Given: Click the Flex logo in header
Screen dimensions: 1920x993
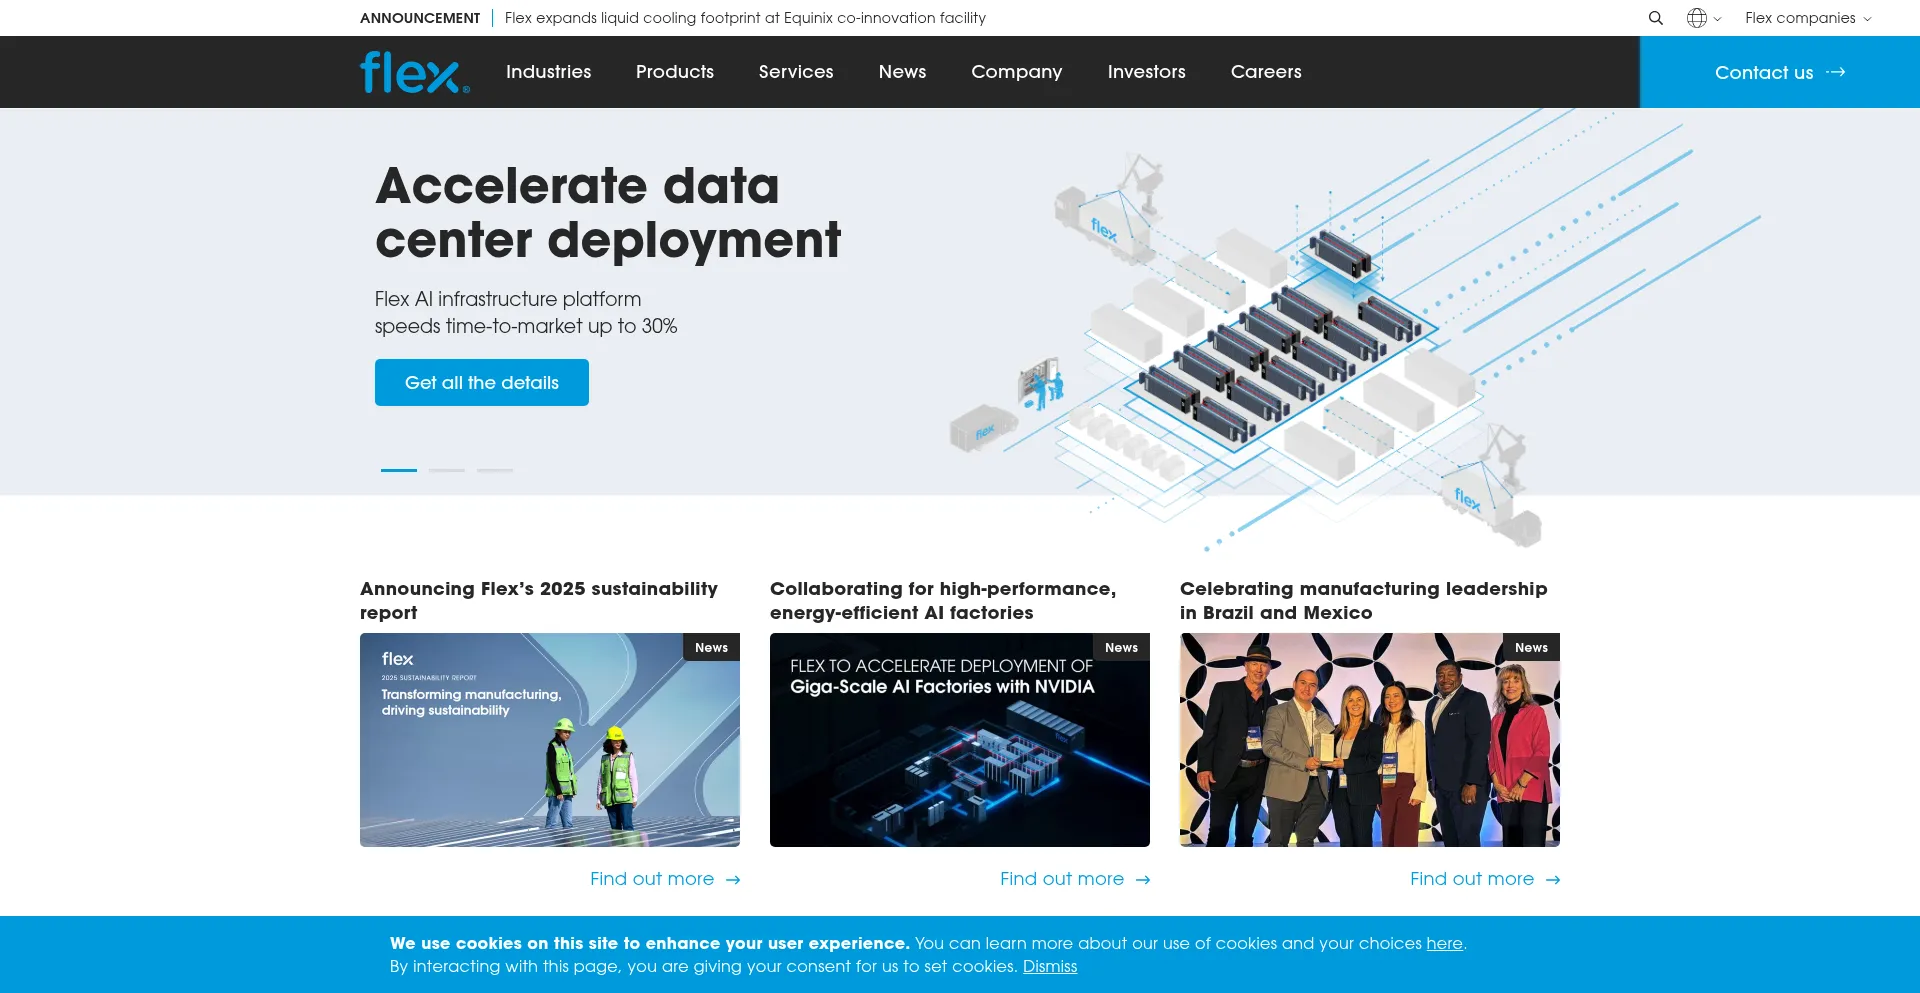Looking at the screenshot, I should tap(414, 72).
